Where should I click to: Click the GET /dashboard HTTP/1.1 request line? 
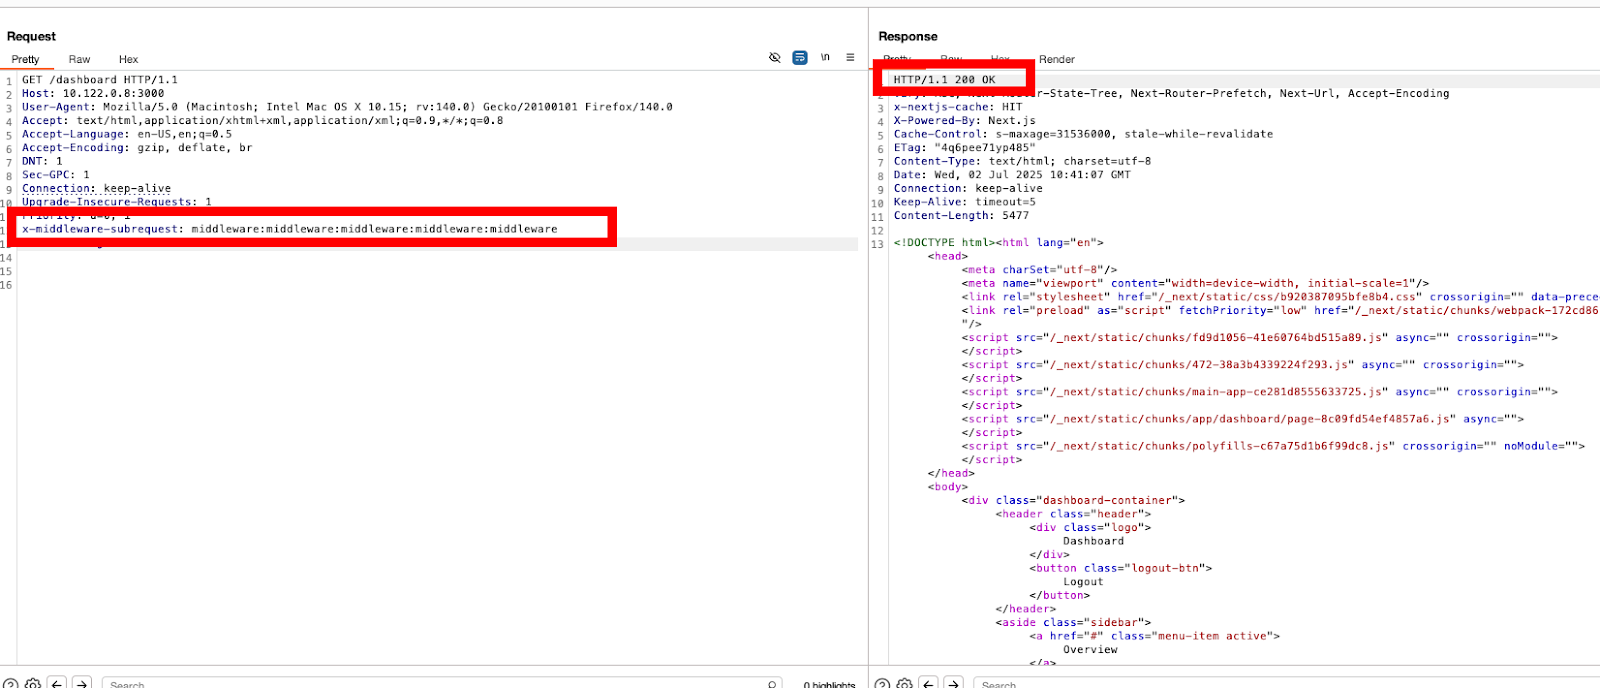100,80
